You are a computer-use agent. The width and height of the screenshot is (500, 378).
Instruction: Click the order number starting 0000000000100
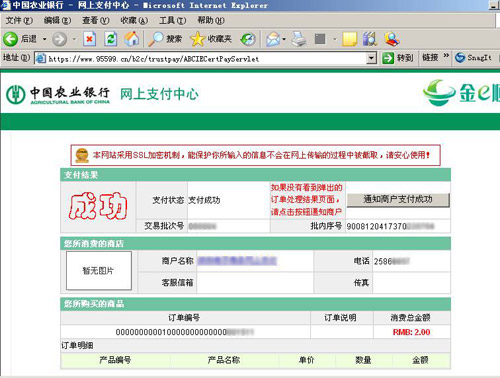[x=185, y=332]
